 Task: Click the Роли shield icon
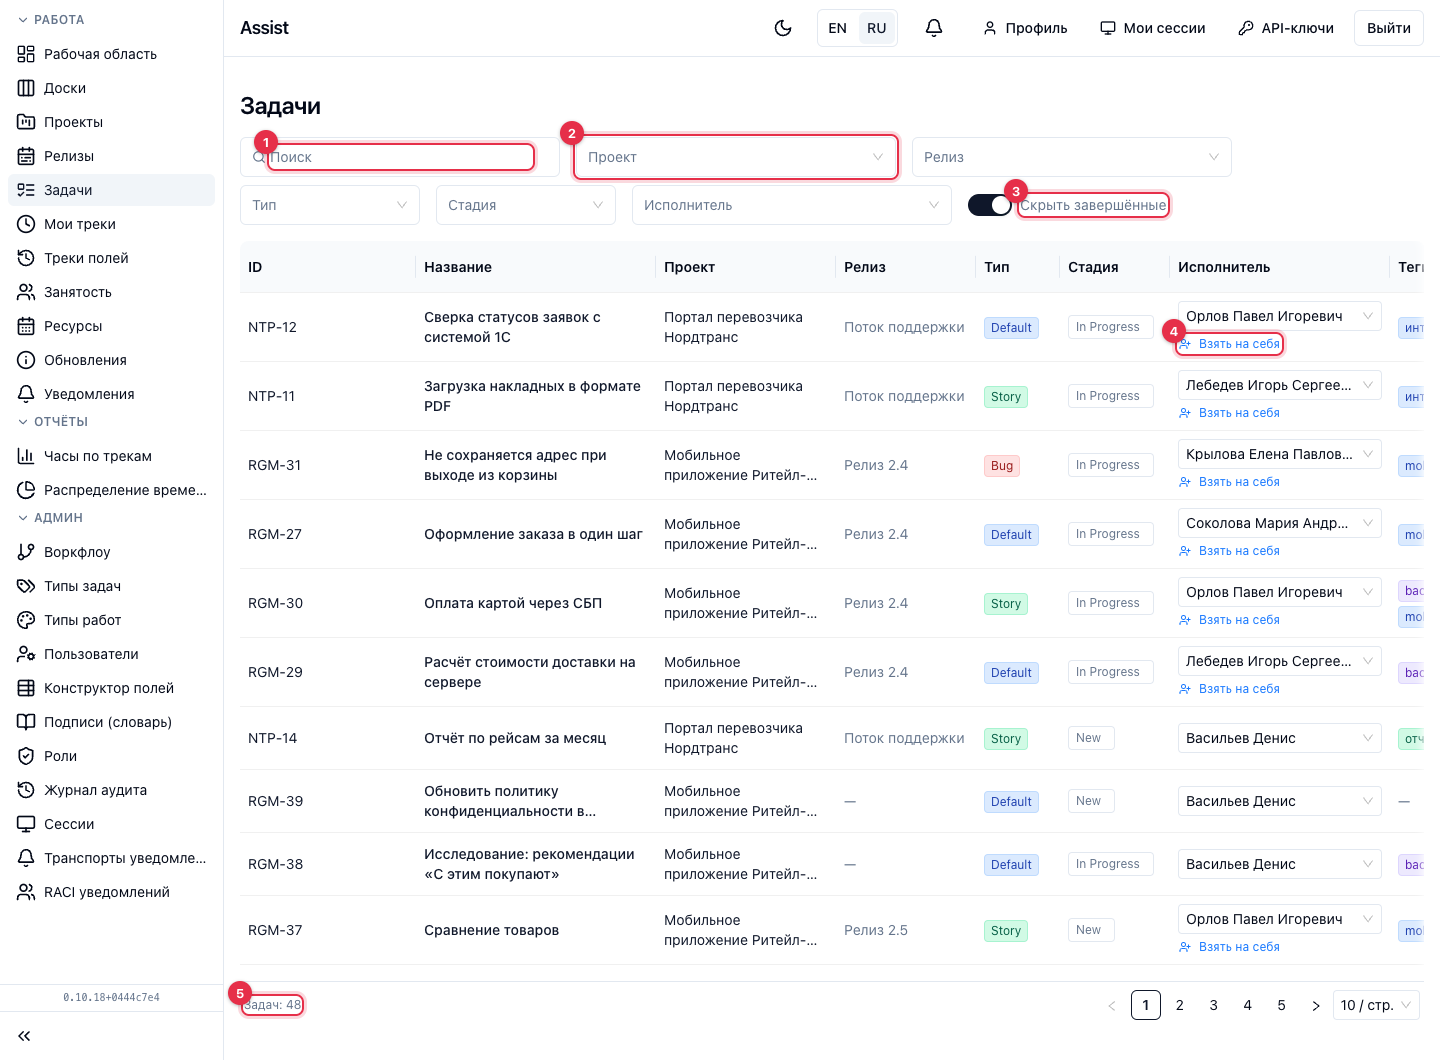26,756
